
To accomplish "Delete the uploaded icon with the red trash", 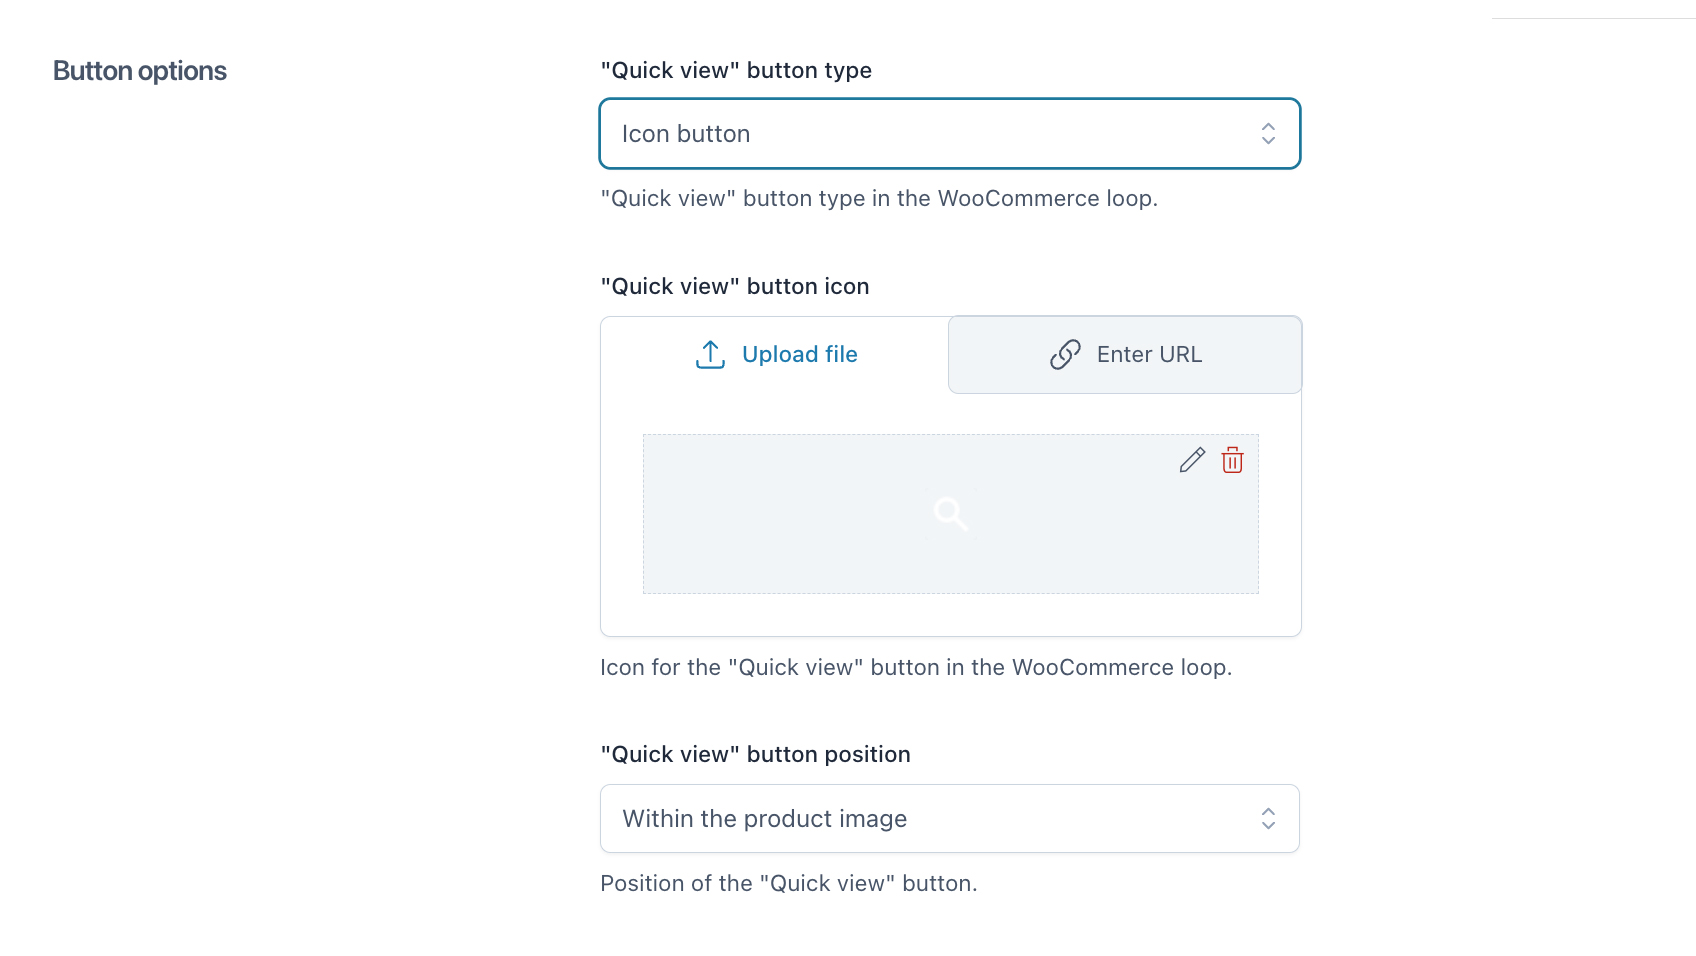I will [1232, 460].
